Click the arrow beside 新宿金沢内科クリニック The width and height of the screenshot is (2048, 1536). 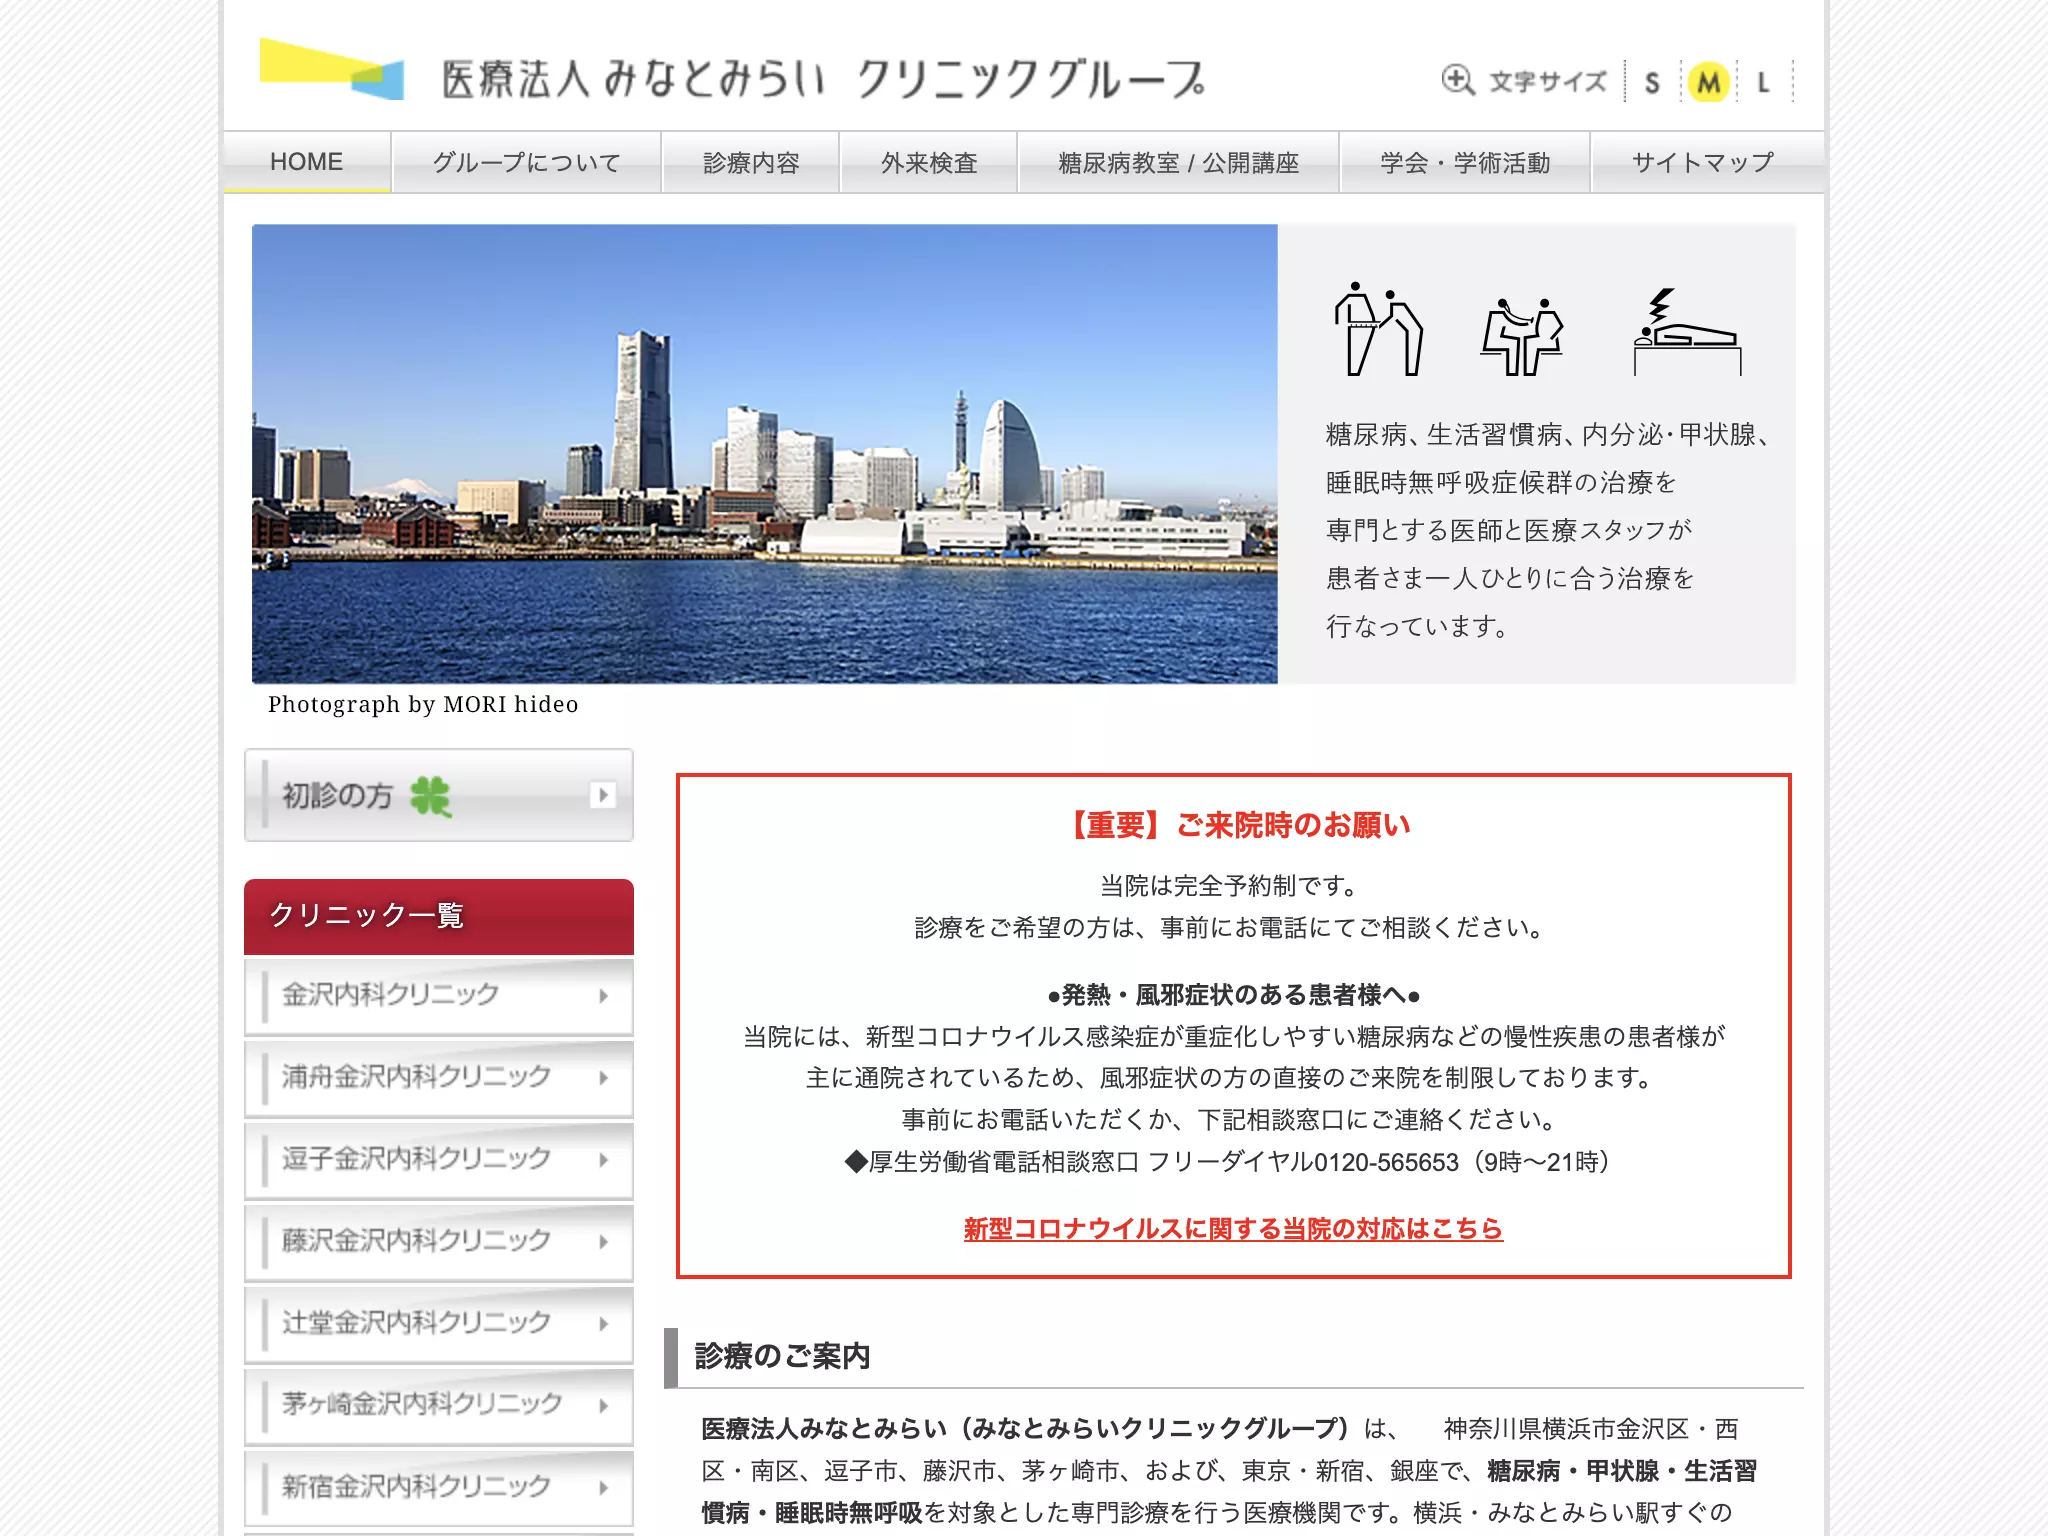603,1488
